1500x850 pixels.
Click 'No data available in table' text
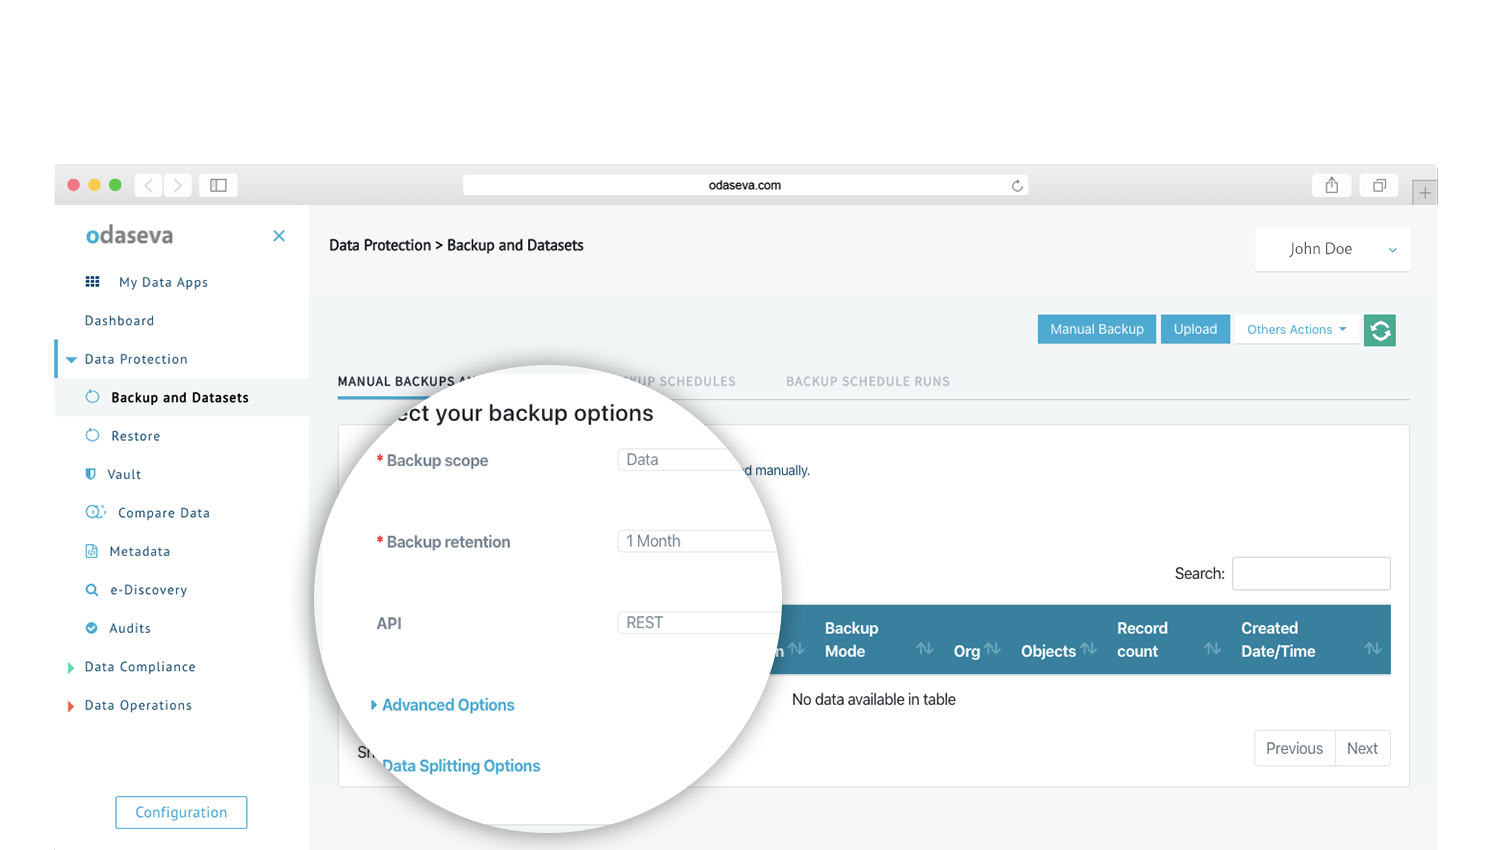tap(874, 700)
